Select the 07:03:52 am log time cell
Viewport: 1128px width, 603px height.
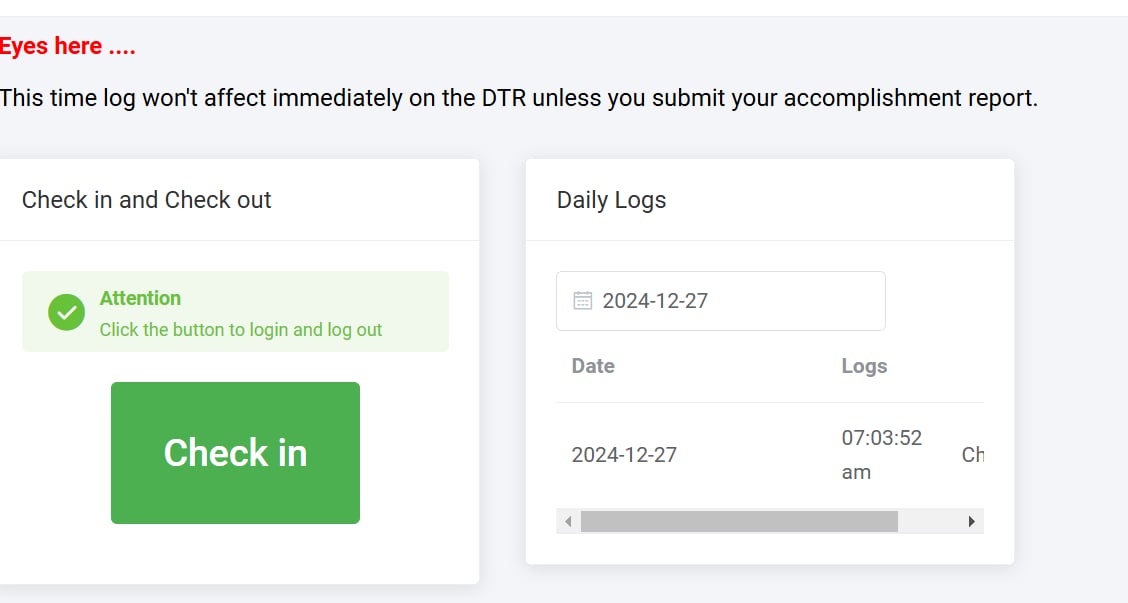[881, 455]
